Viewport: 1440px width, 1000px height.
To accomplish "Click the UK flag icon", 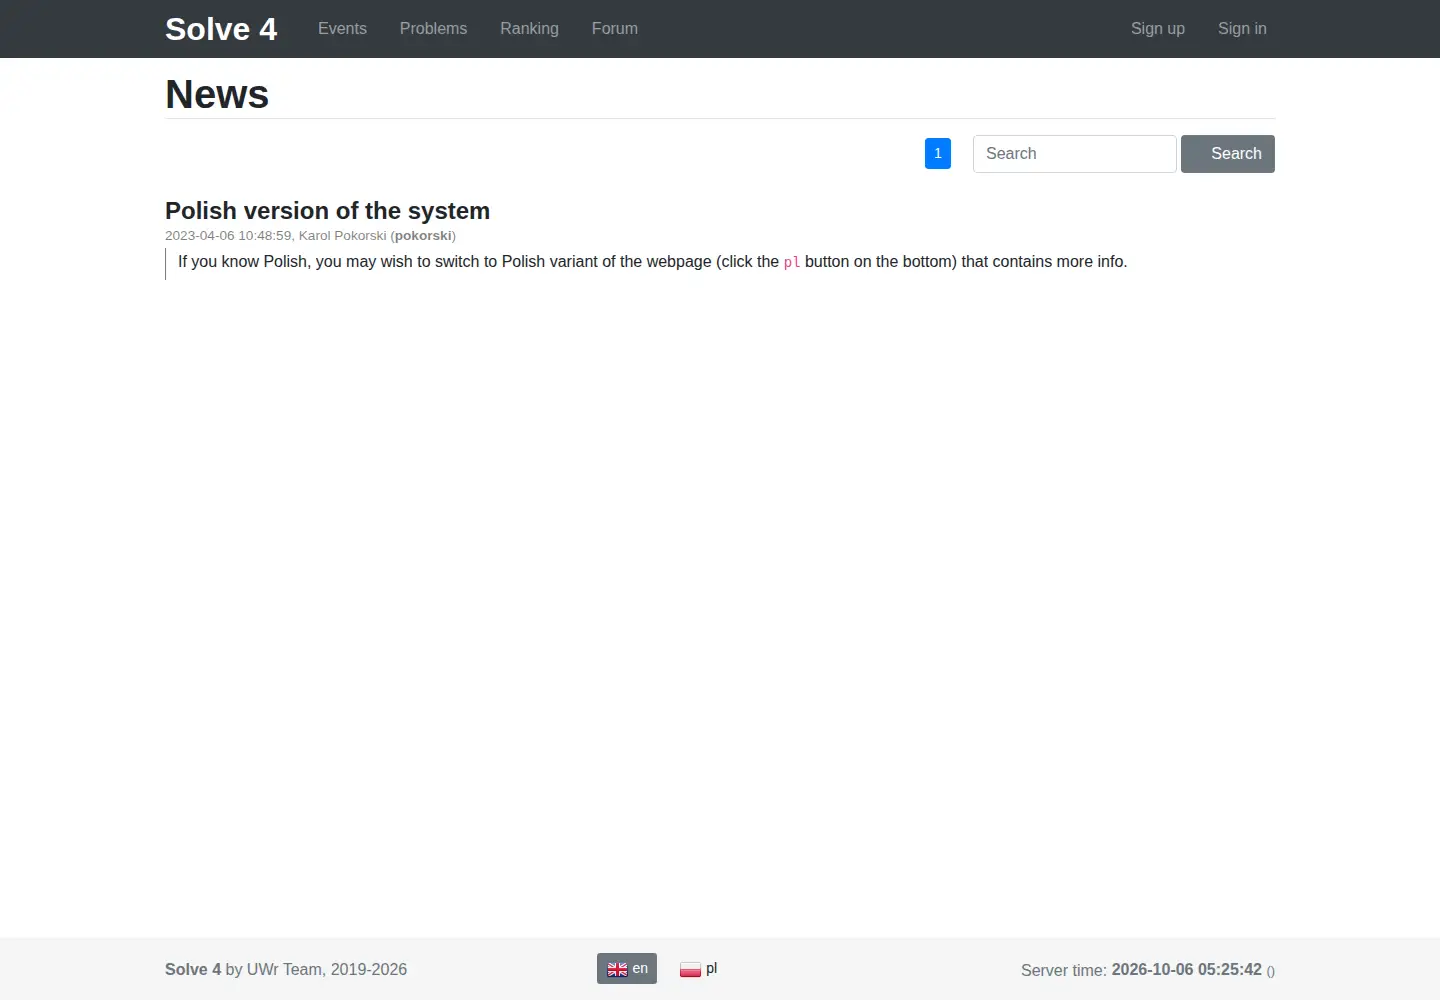I will coord(617,969).
